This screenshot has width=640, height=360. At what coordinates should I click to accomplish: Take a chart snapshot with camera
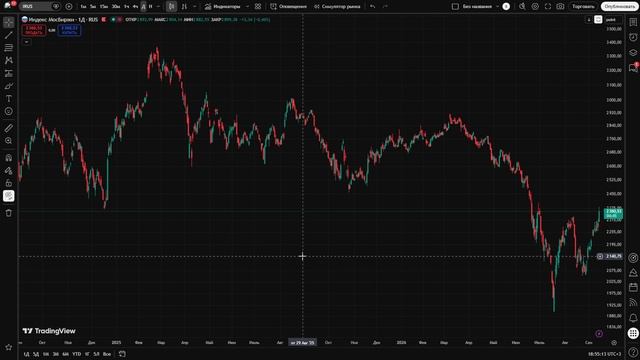click(x=560, y=7)
